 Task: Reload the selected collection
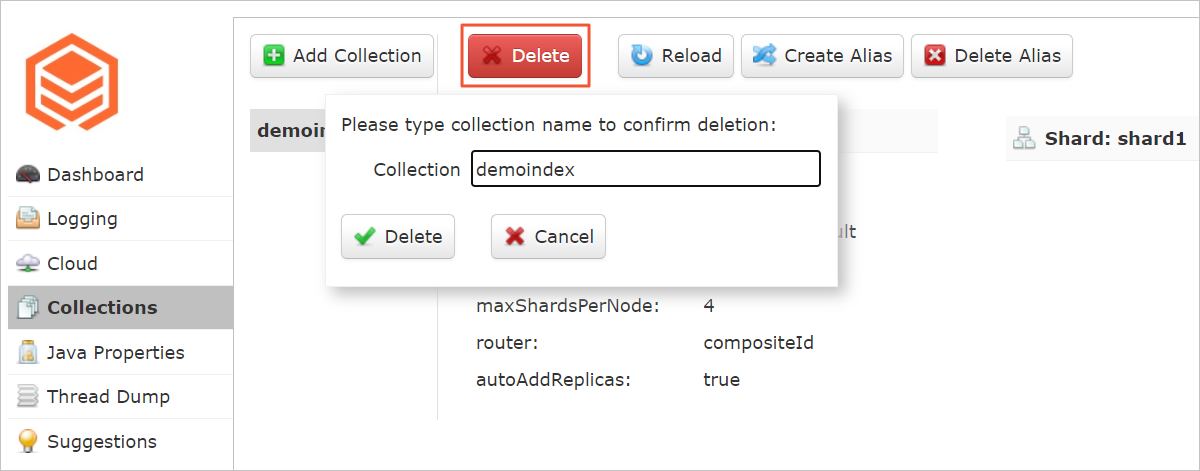tap(676, 56)
